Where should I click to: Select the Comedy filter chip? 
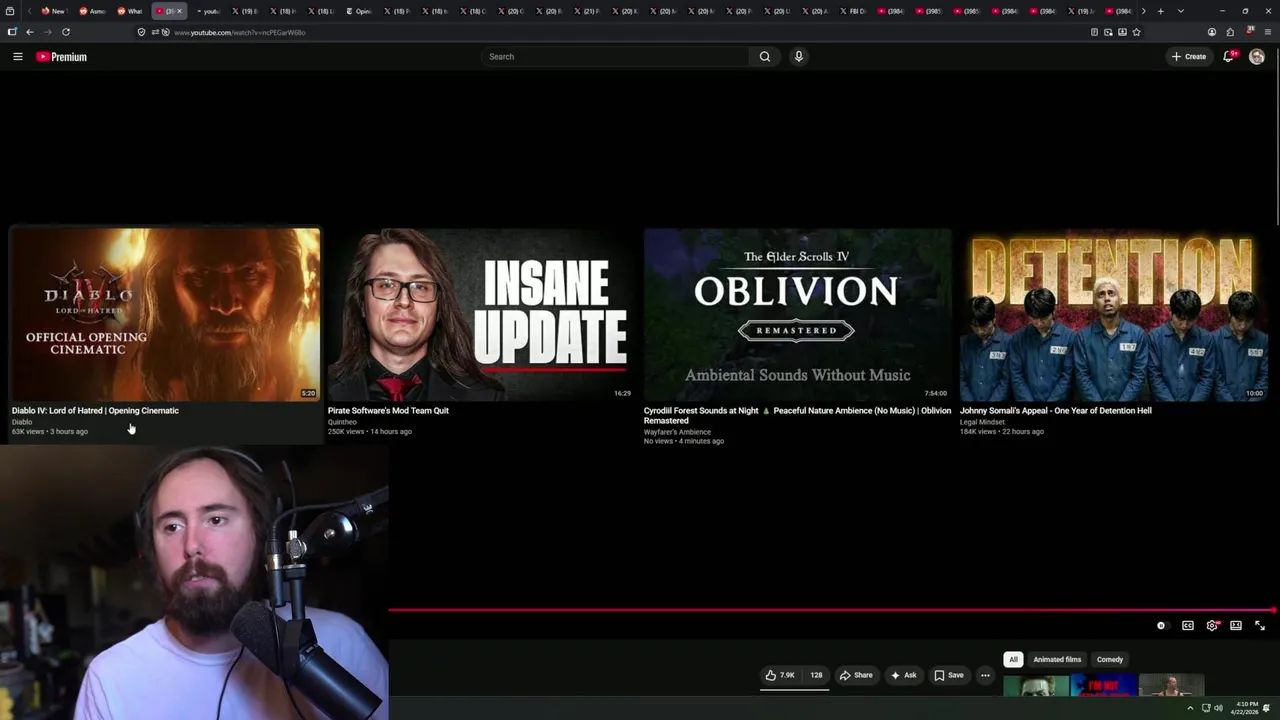click(x=1110, y=660)
